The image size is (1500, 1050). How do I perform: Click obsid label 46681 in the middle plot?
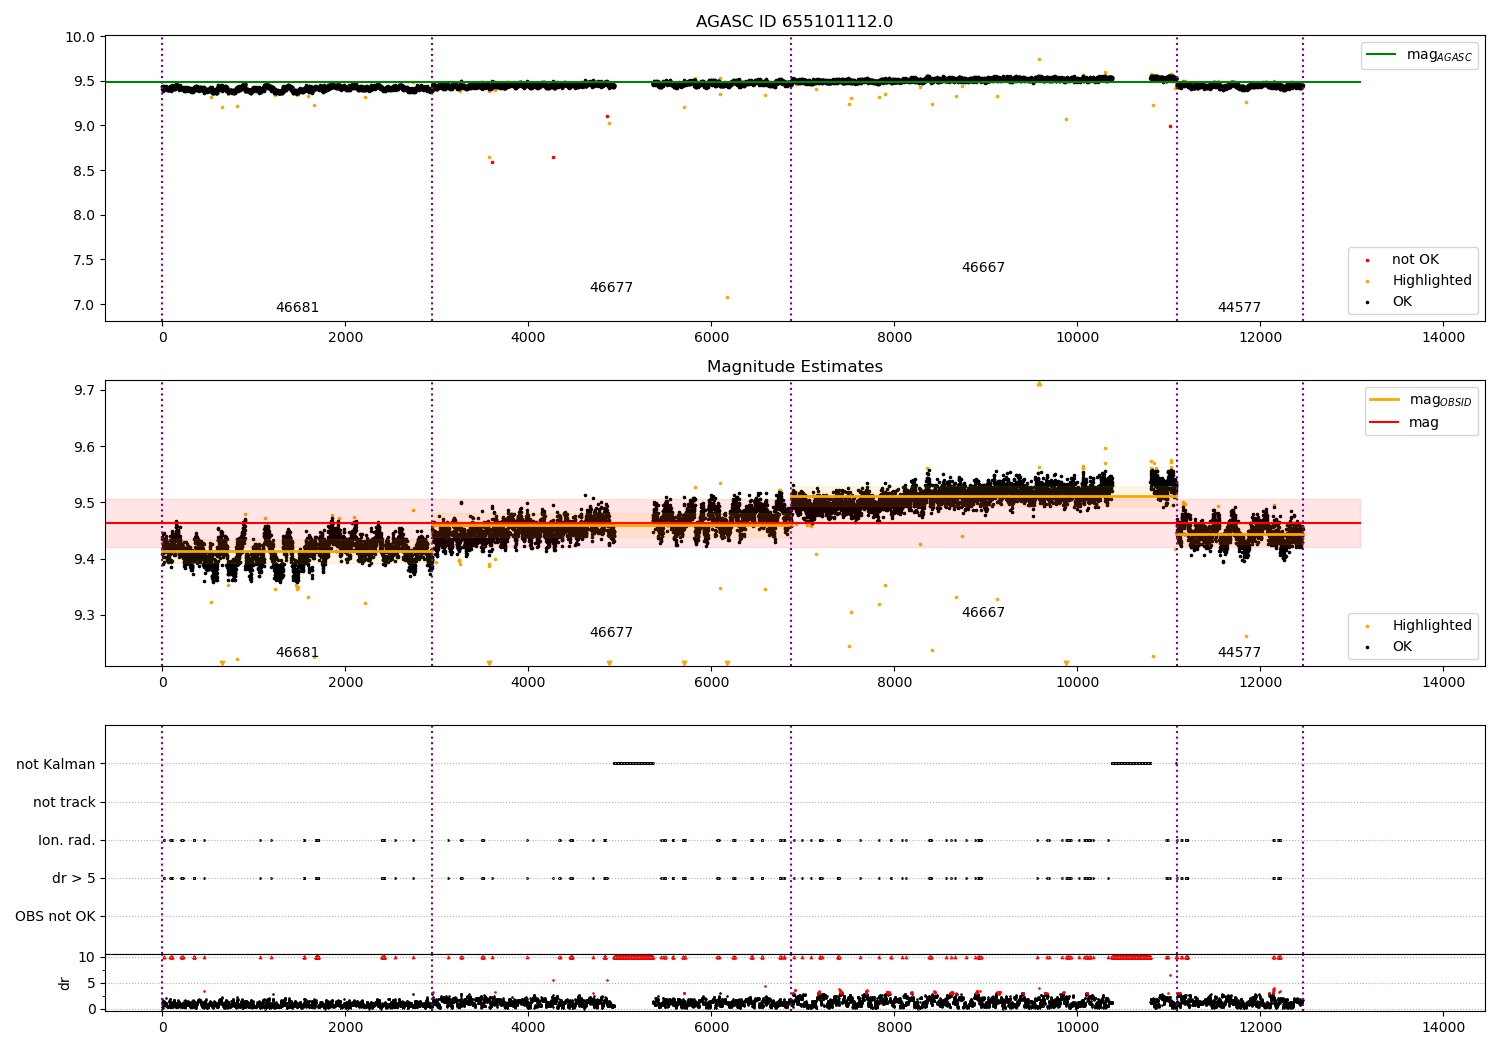point(297,652)
